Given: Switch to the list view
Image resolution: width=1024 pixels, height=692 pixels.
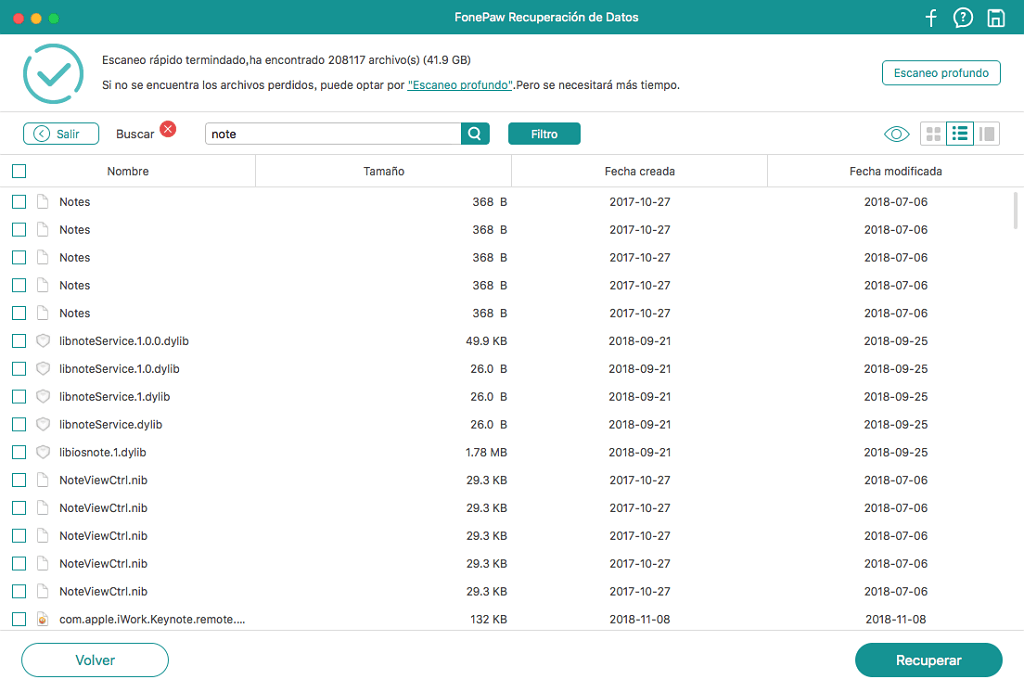Looking at the screenshot, I should pyautogui.click(x=960, y=134).
